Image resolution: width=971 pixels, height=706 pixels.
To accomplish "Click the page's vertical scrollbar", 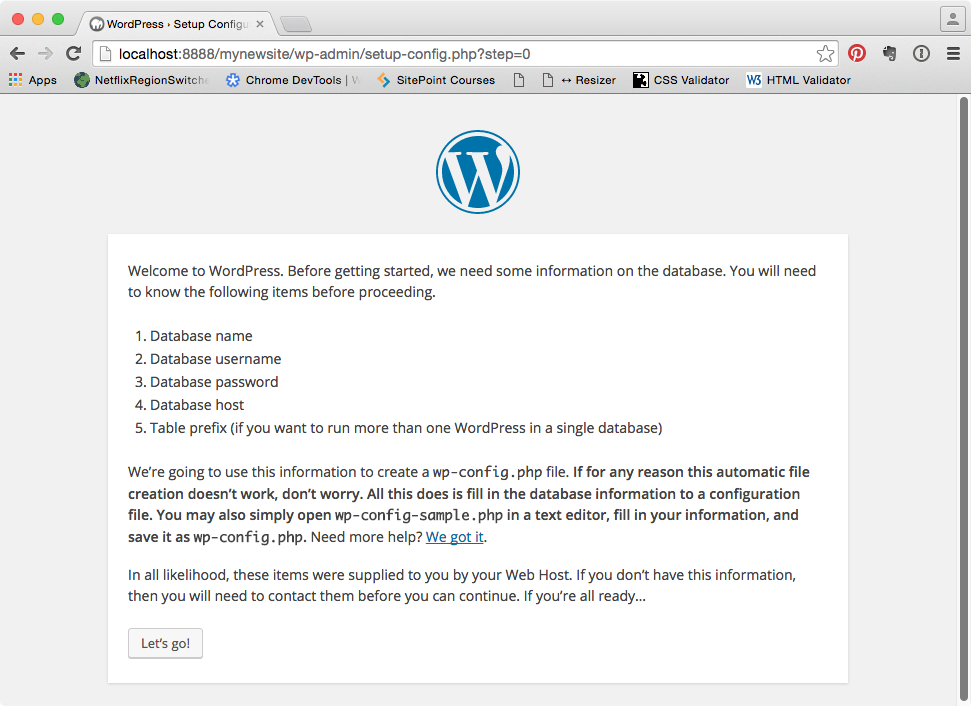I will (x=964, y=399).
